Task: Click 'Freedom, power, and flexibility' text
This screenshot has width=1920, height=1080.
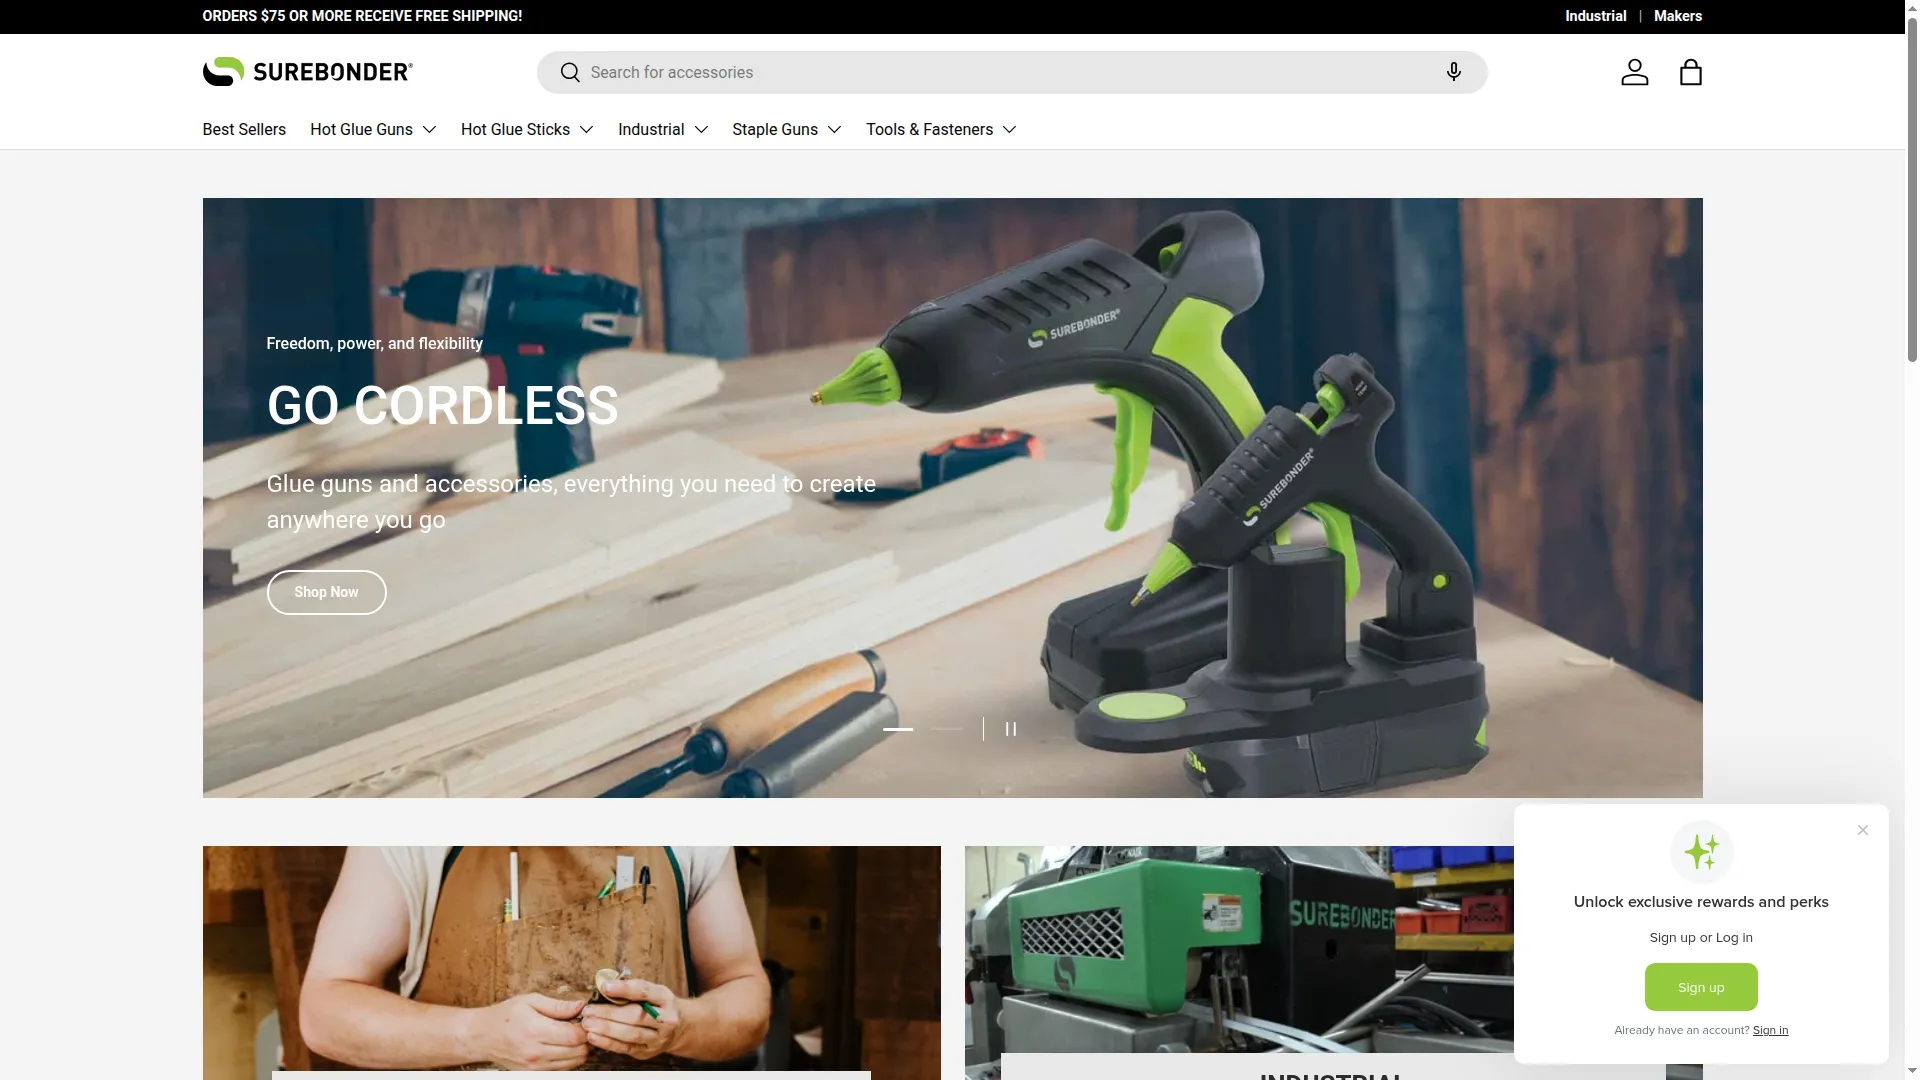Action: tap(375, 344)
